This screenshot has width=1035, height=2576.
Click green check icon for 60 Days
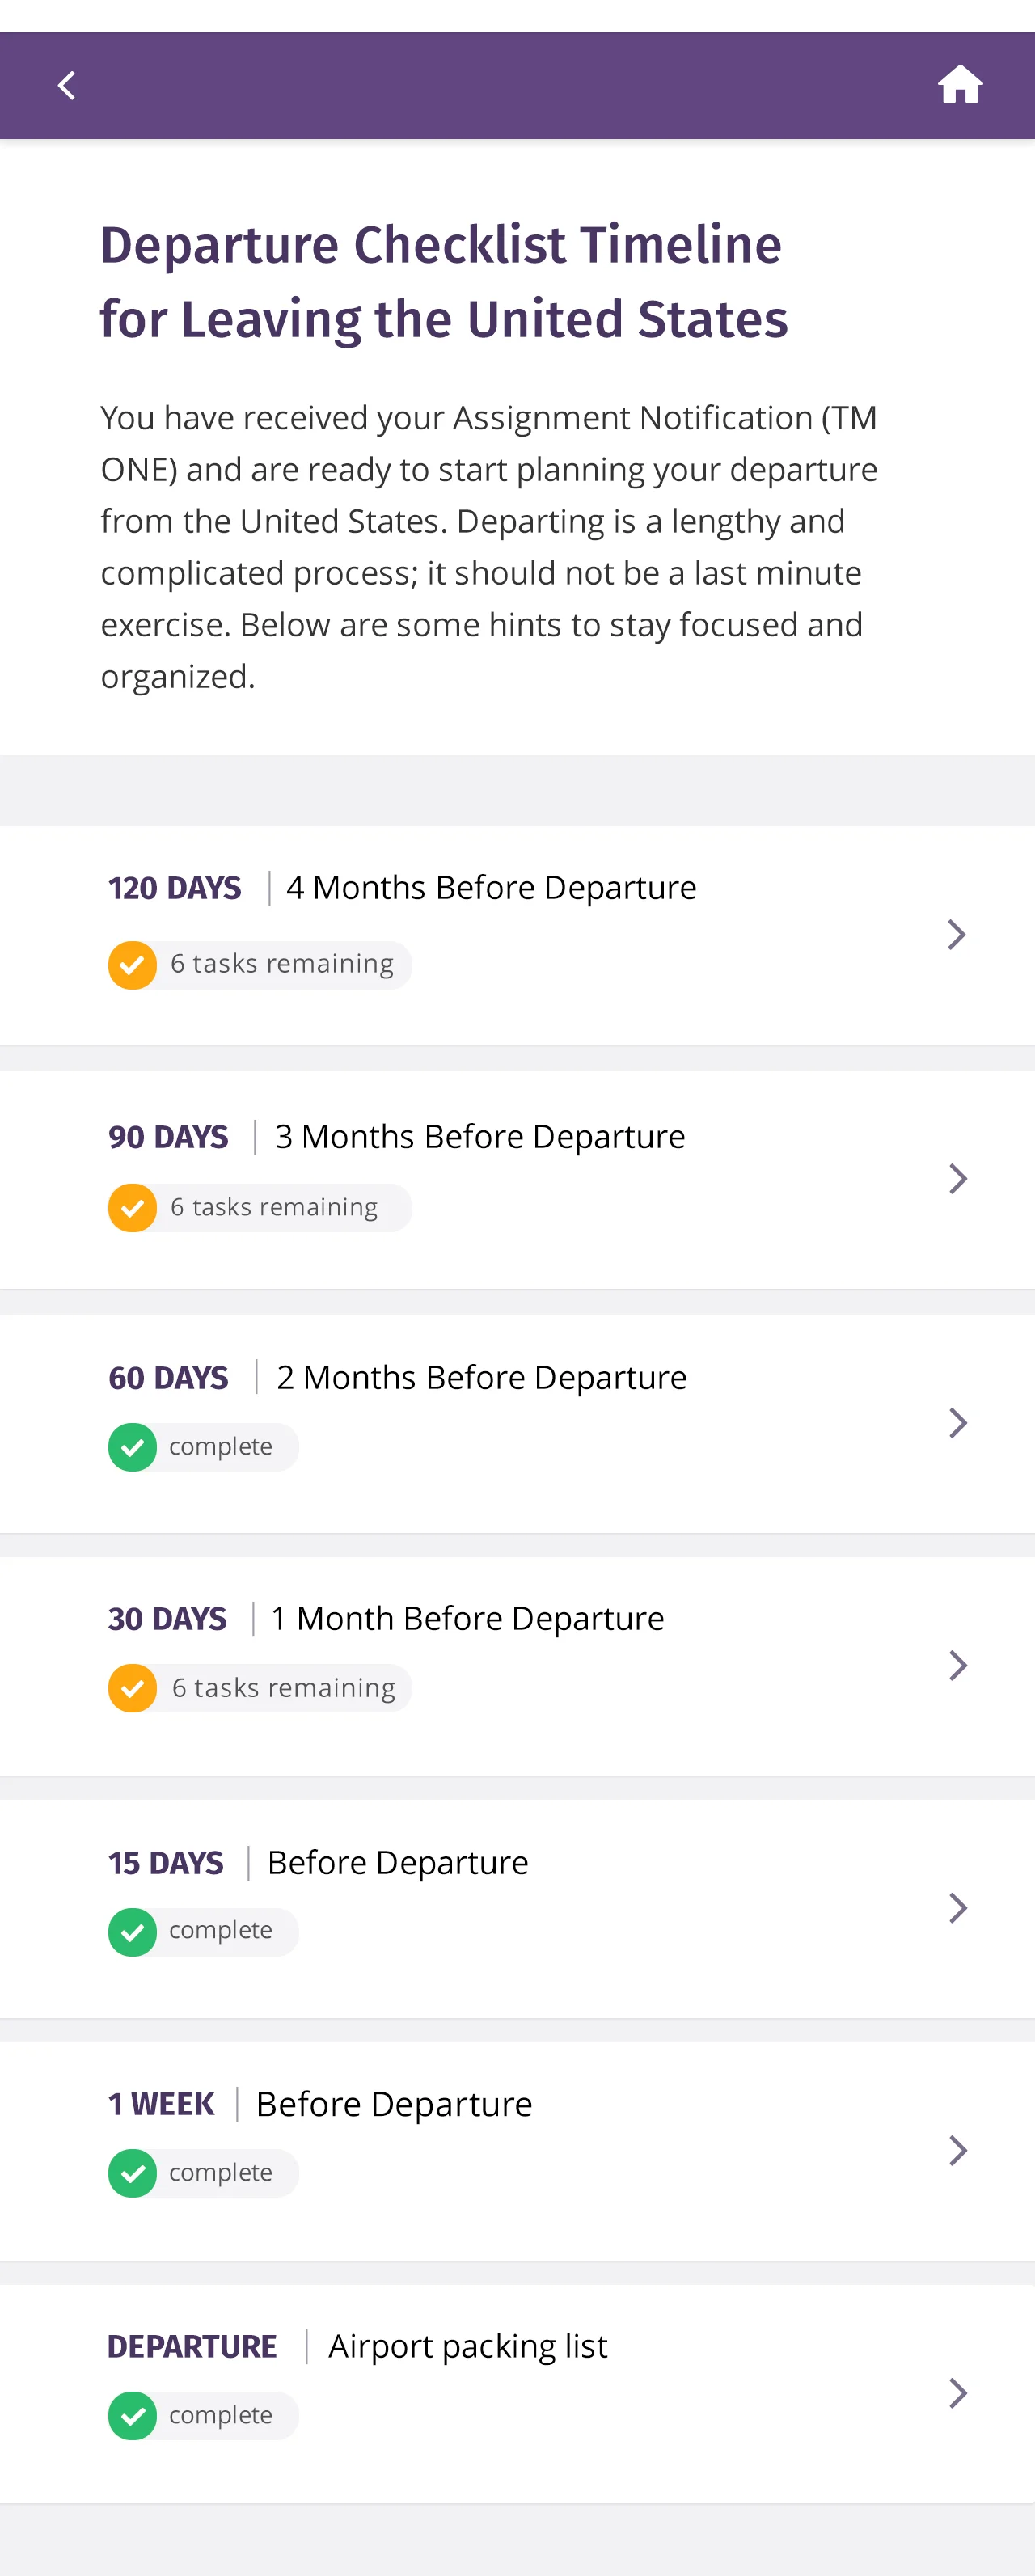pos(132,1447)
